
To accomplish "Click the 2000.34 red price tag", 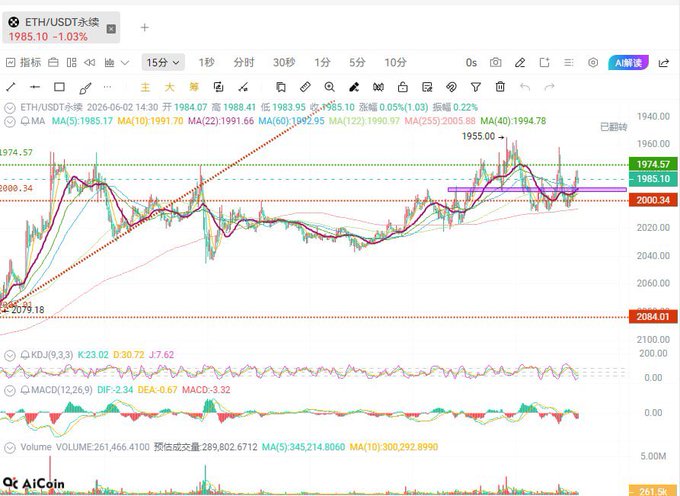I will [x=653, y=200].
